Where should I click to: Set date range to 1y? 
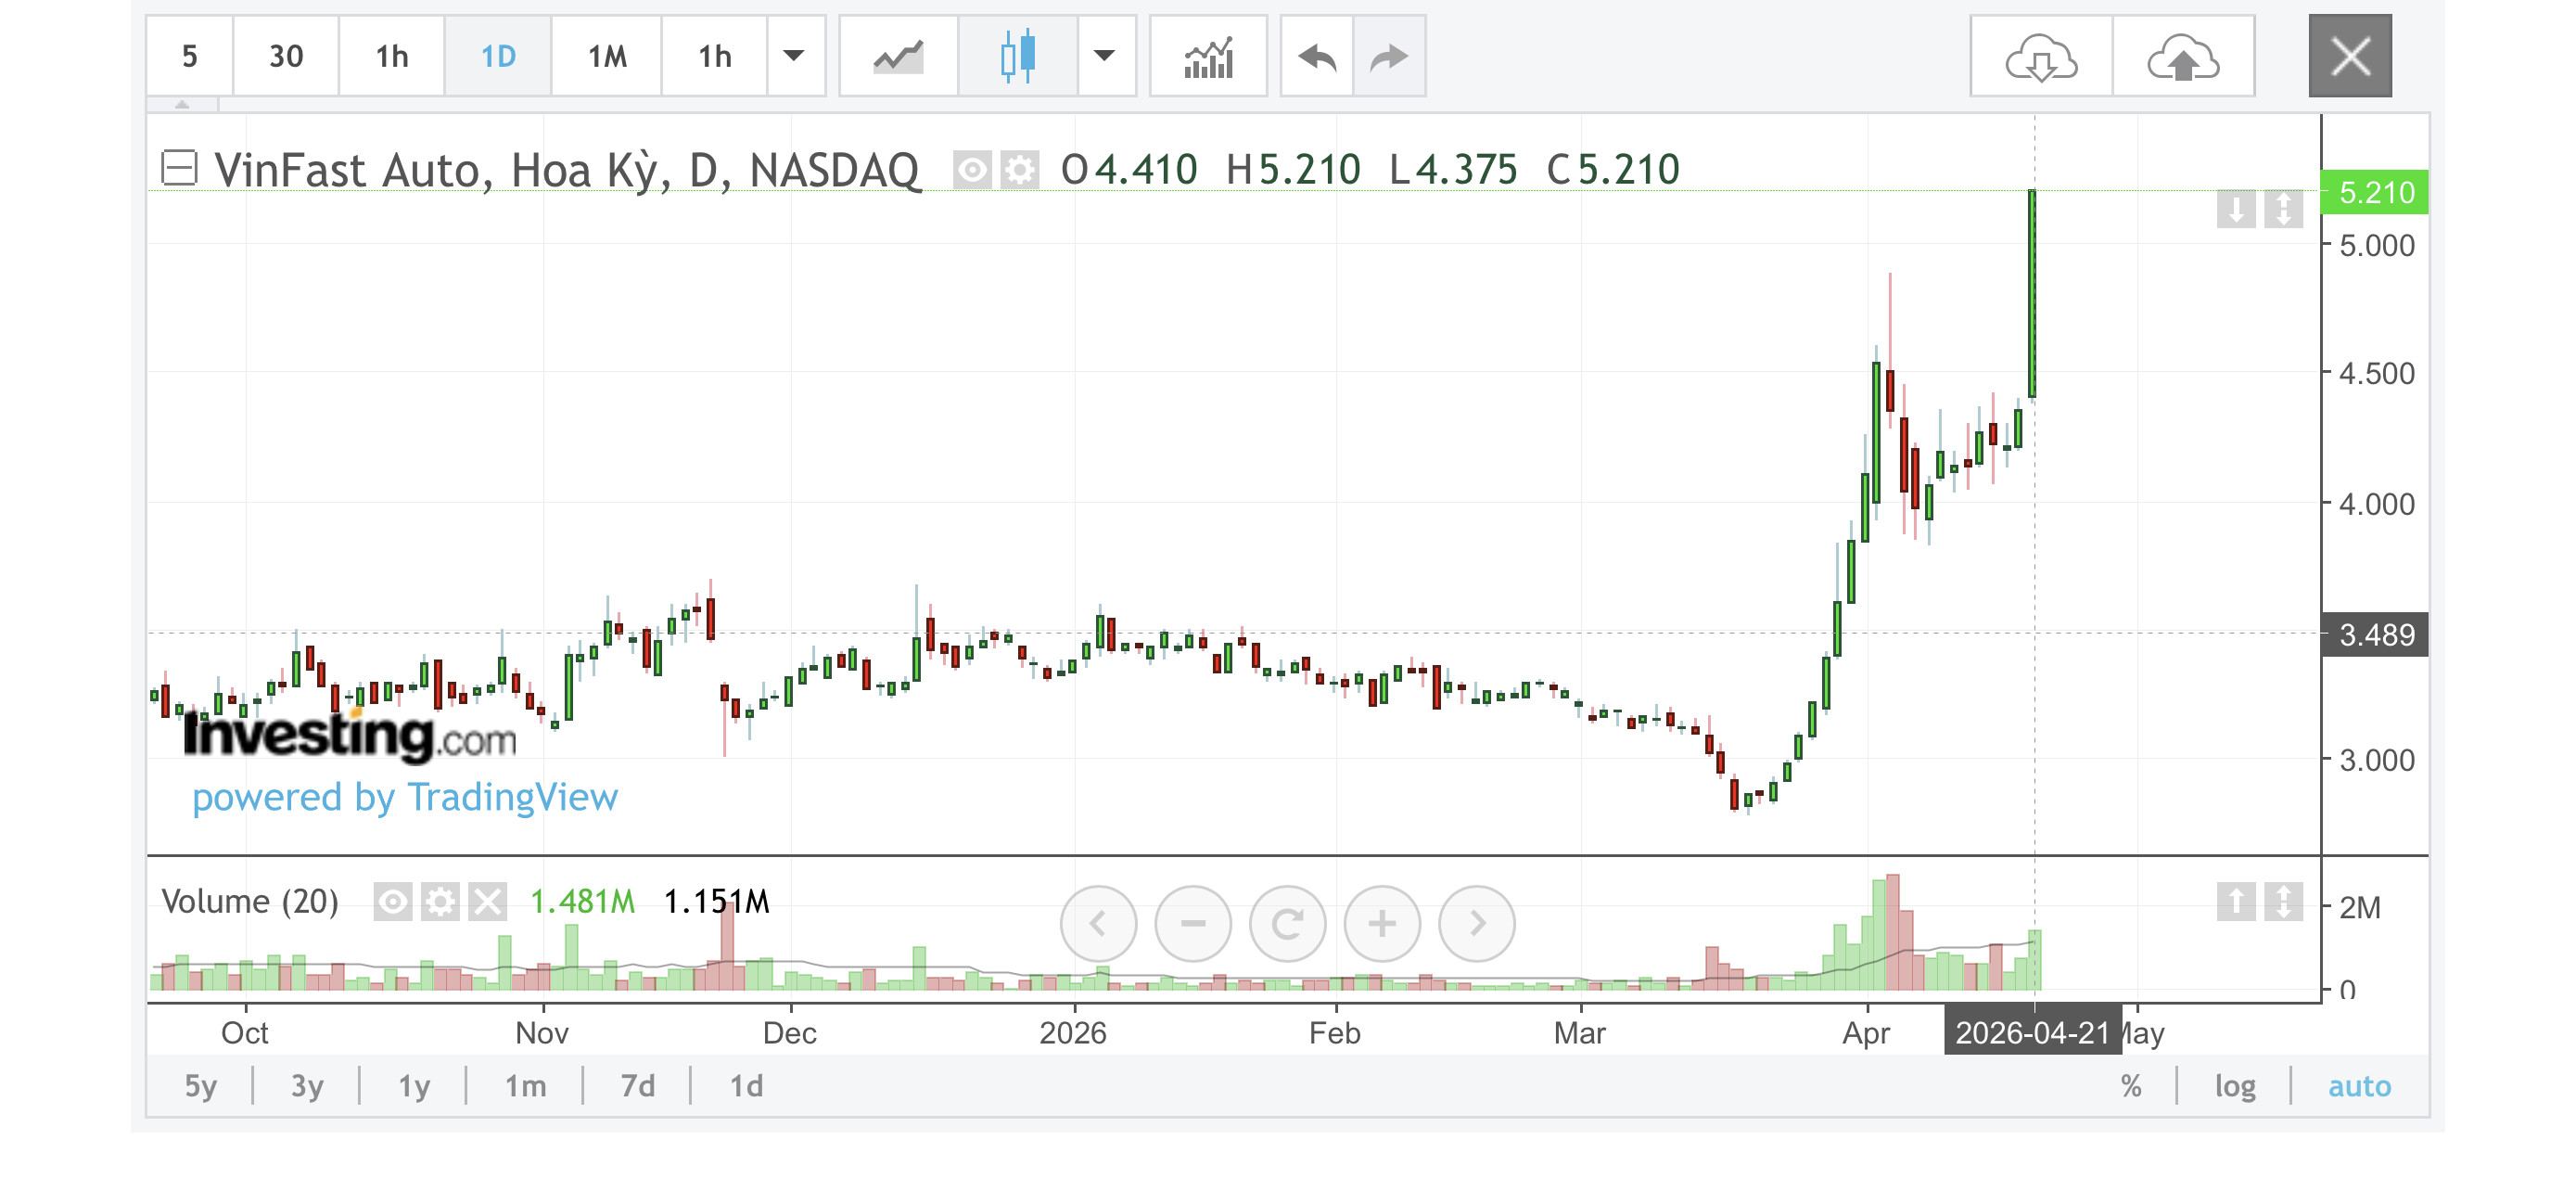414,1086
